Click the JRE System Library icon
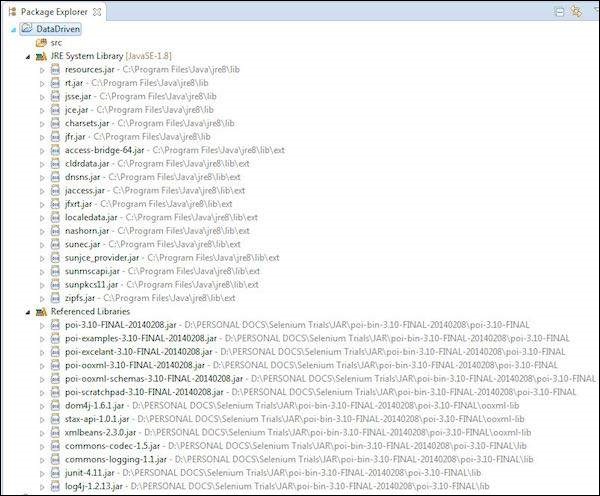The image size is (600, 496). tap(41, 56)
